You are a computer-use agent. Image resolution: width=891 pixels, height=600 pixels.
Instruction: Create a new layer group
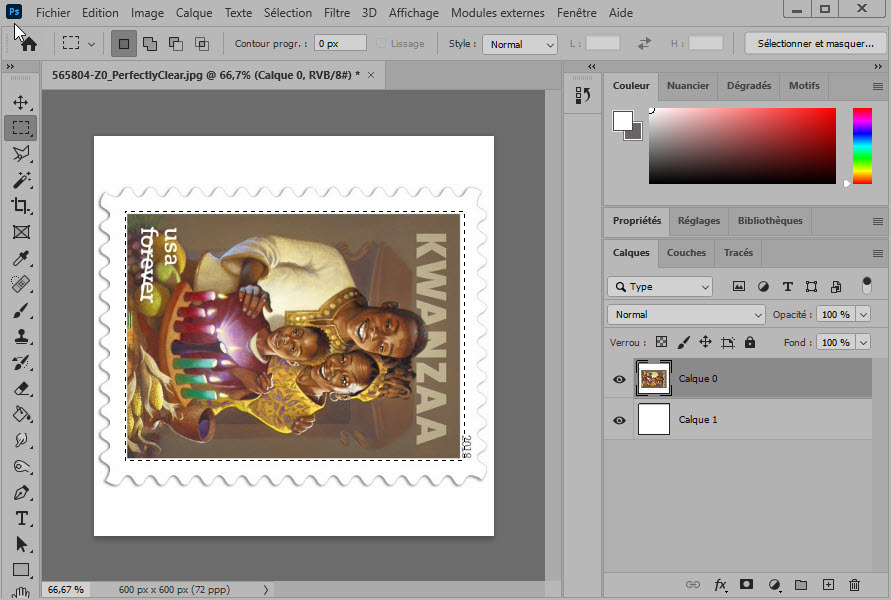(801, 585)
